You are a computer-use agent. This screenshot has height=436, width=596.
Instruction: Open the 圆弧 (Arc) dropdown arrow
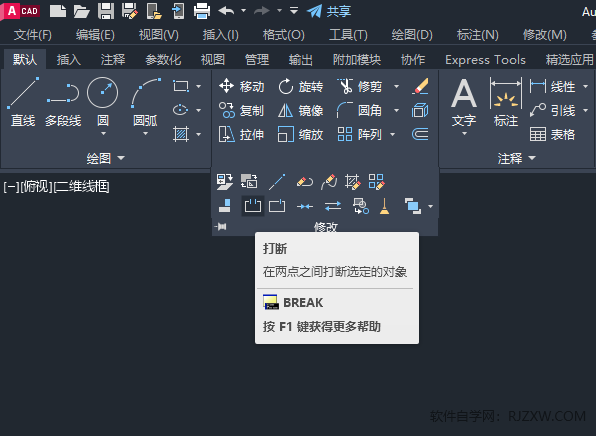pyautogui.click(x=145, y=133)
